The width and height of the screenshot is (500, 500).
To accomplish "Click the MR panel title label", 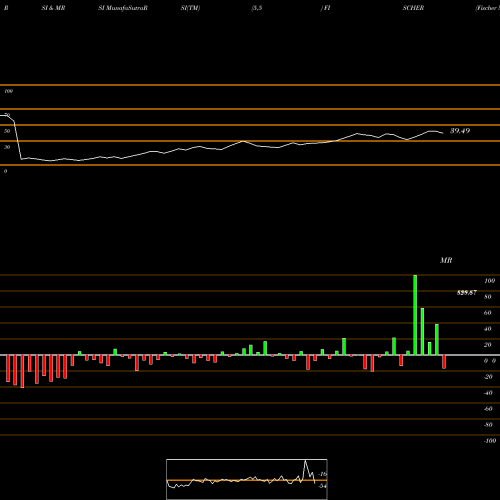I will click(446, 260).
